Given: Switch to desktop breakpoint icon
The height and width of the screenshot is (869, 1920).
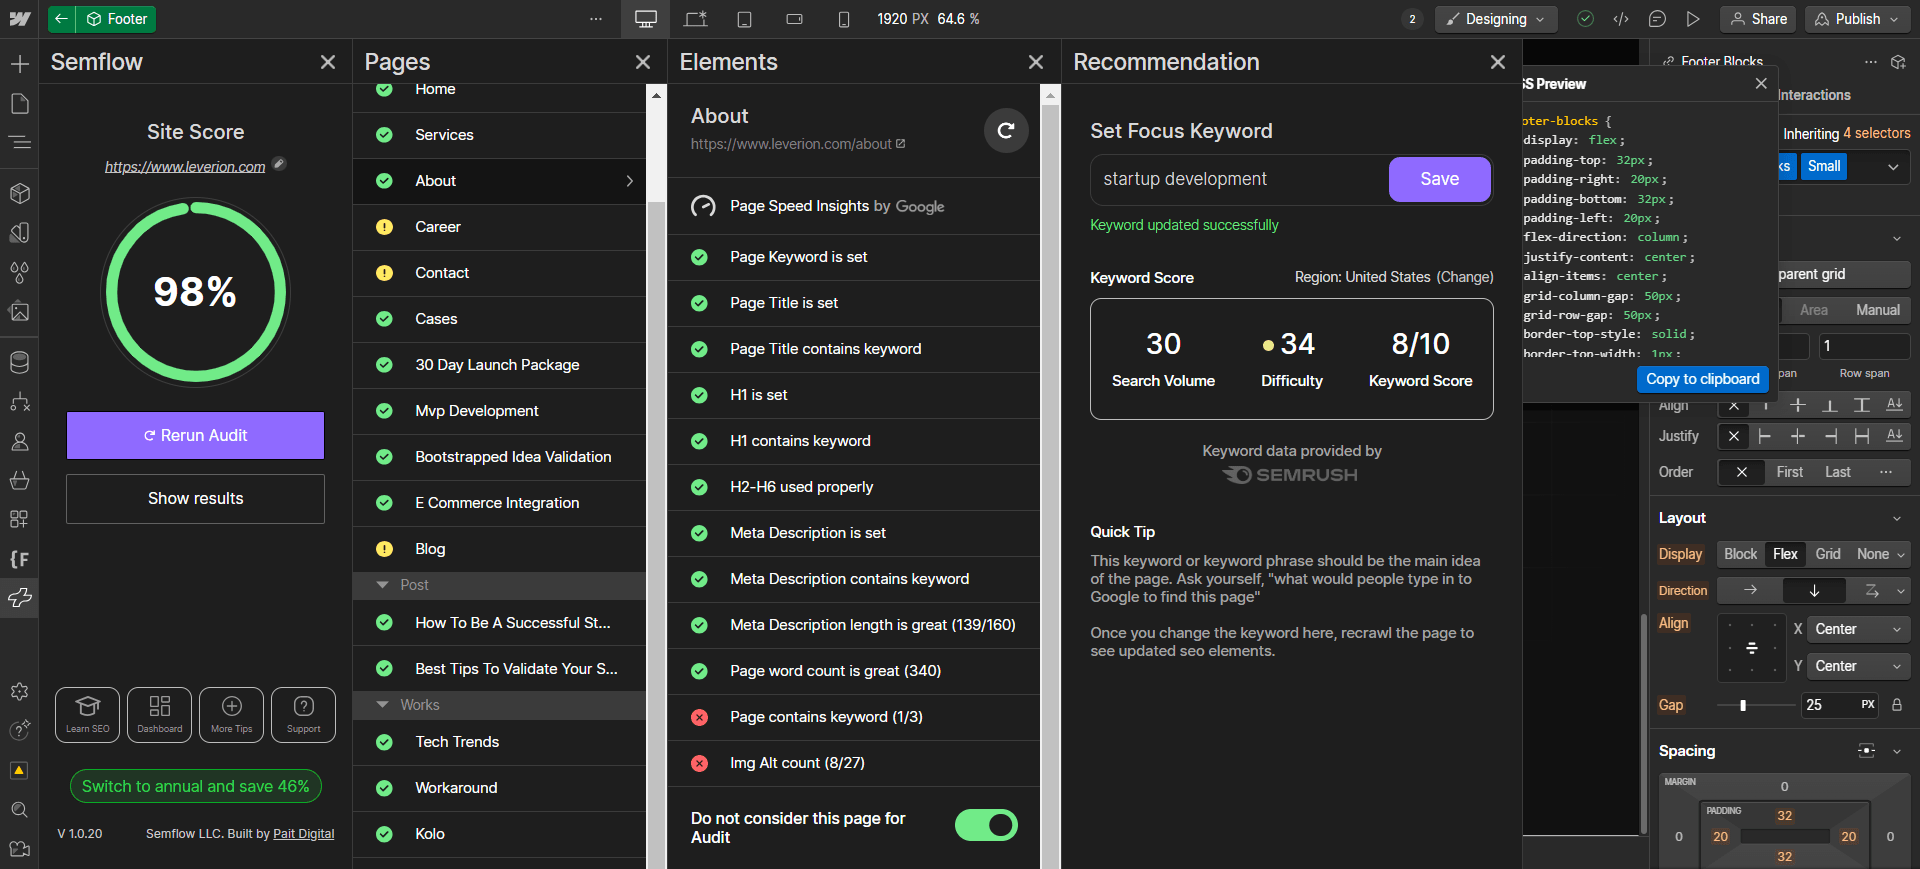Looking at the screenshot, I should [x=646, y=19].
